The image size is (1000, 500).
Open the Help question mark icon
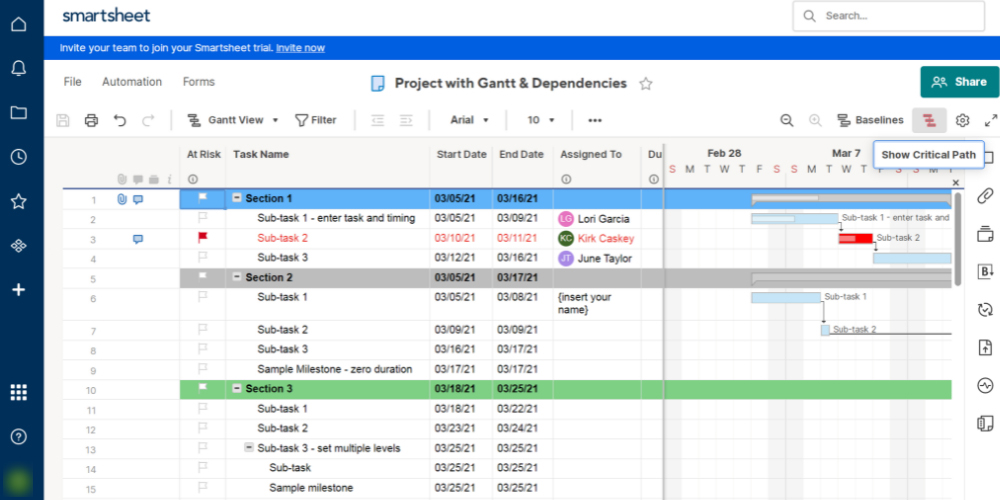tap(19, 437)
